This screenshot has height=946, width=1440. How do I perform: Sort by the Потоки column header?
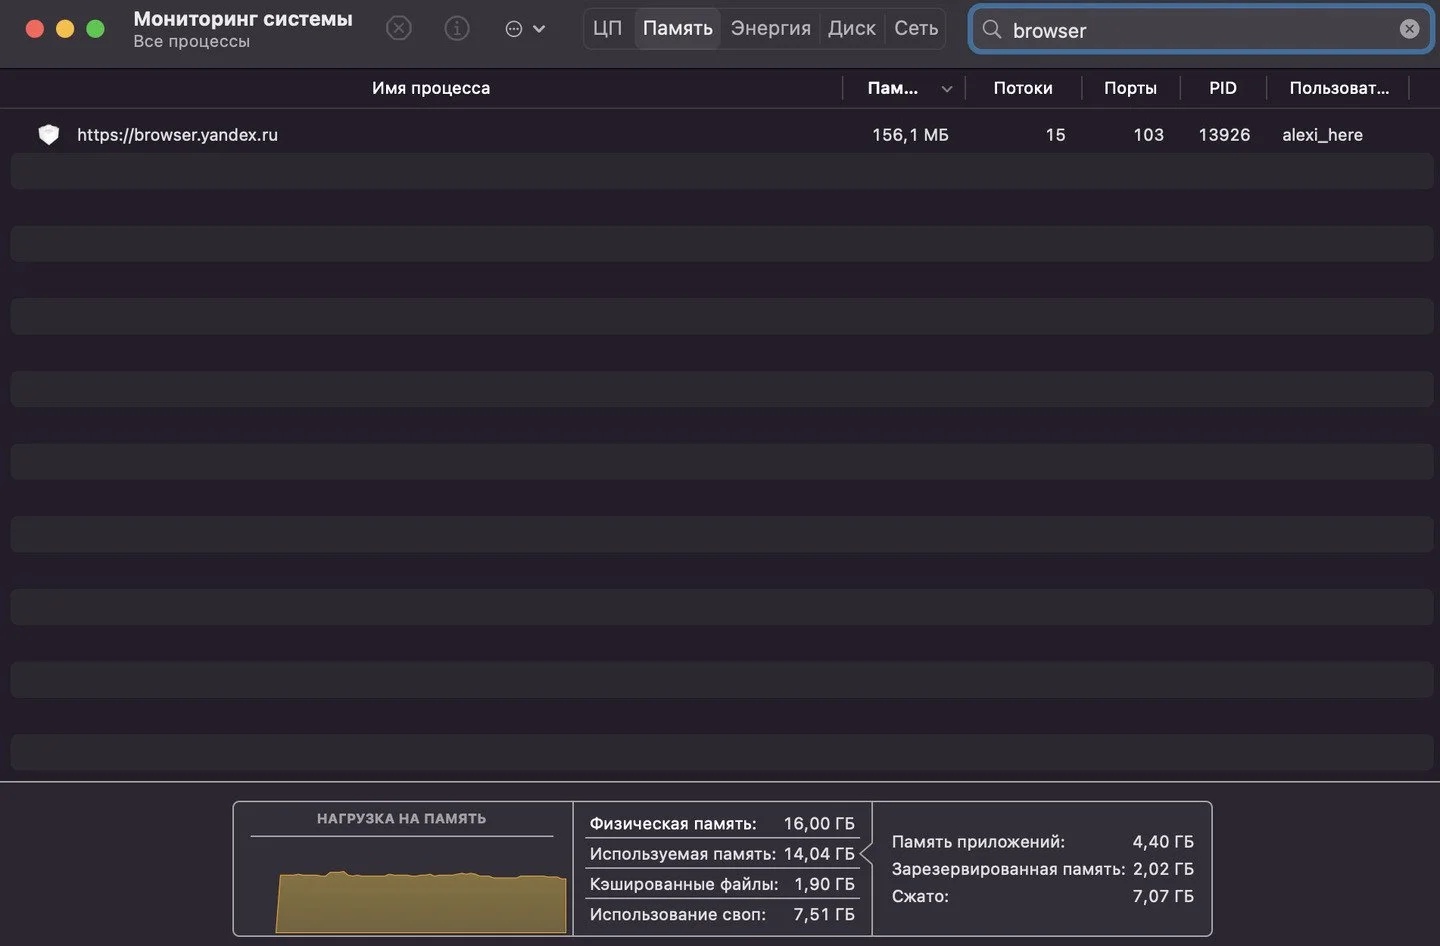(x=1023, y=88)
